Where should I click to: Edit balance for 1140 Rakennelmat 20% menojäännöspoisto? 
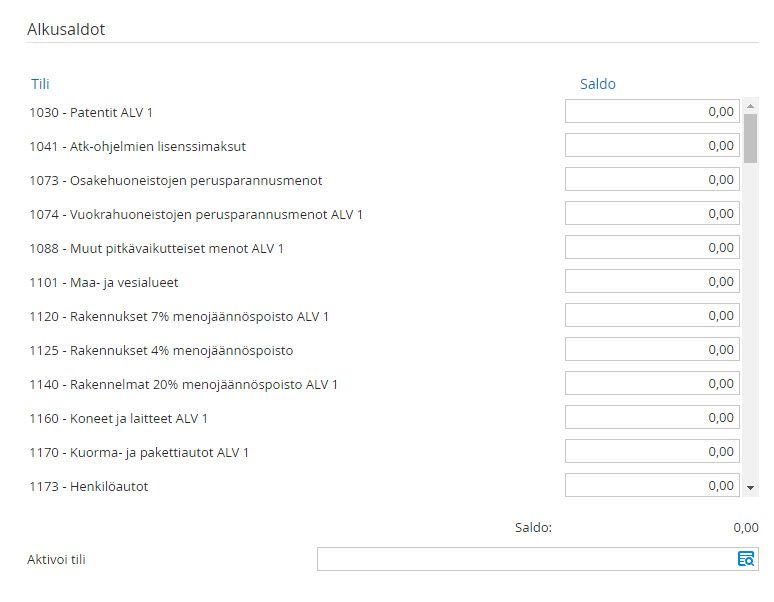coord(652,384)
